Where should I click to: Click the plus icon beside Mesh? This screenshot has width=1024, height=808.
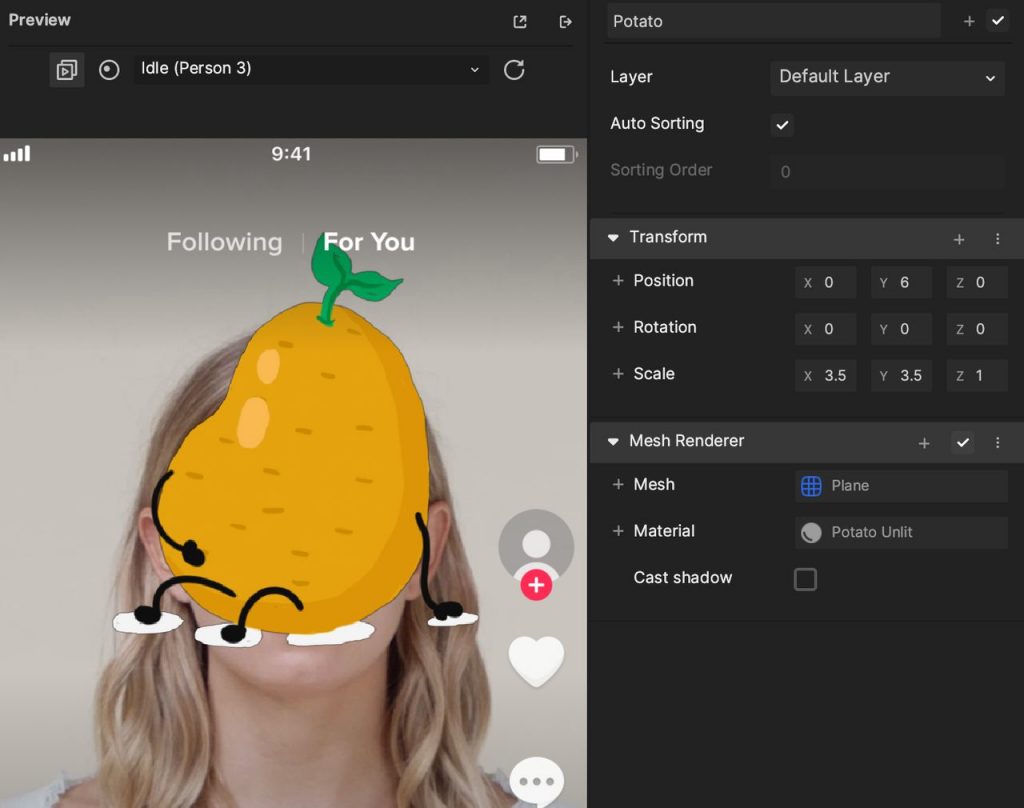(x=618, y=485)
